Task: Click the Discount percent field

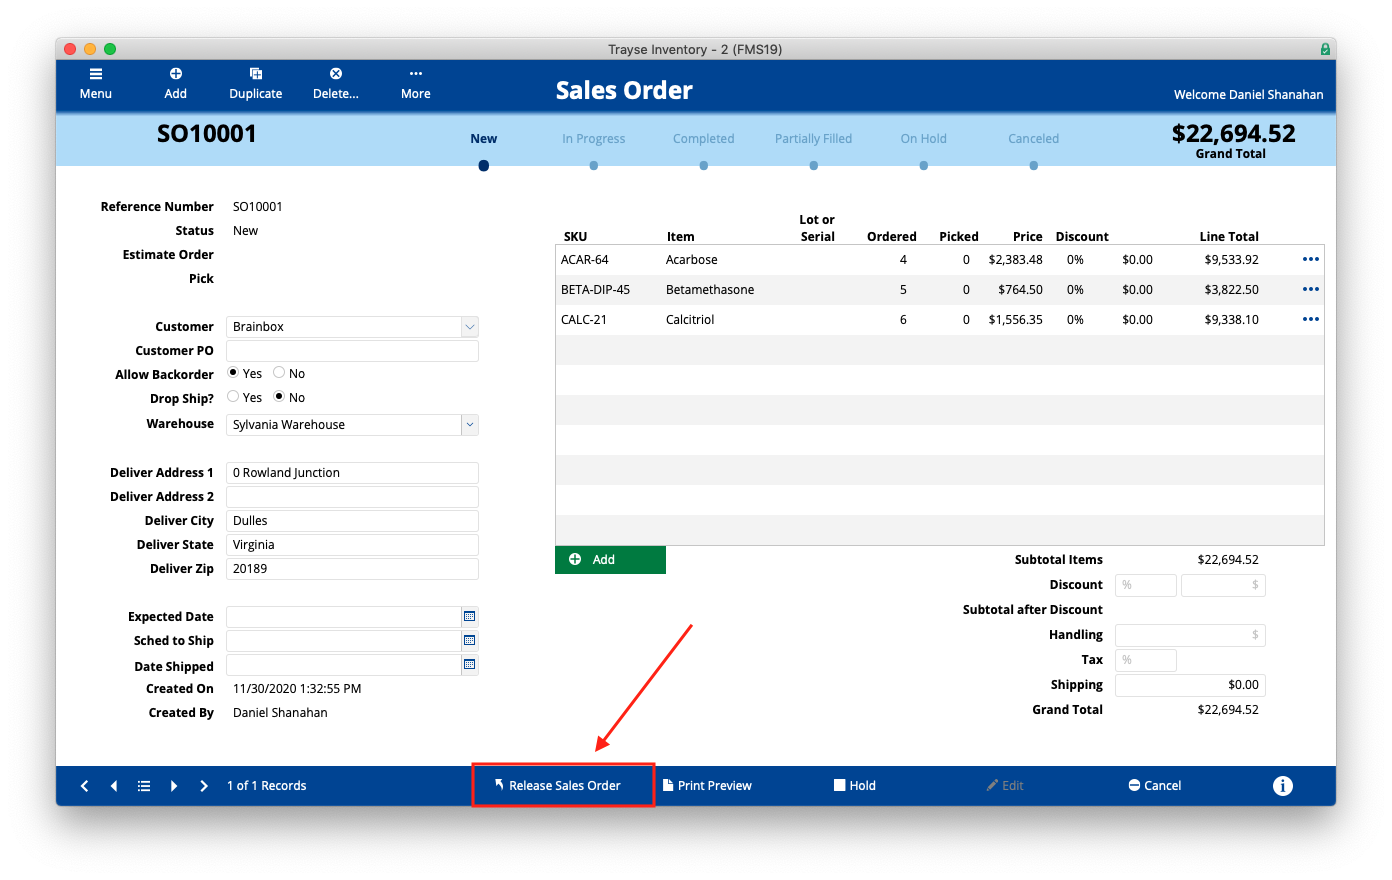Action: coord(1146,585)
